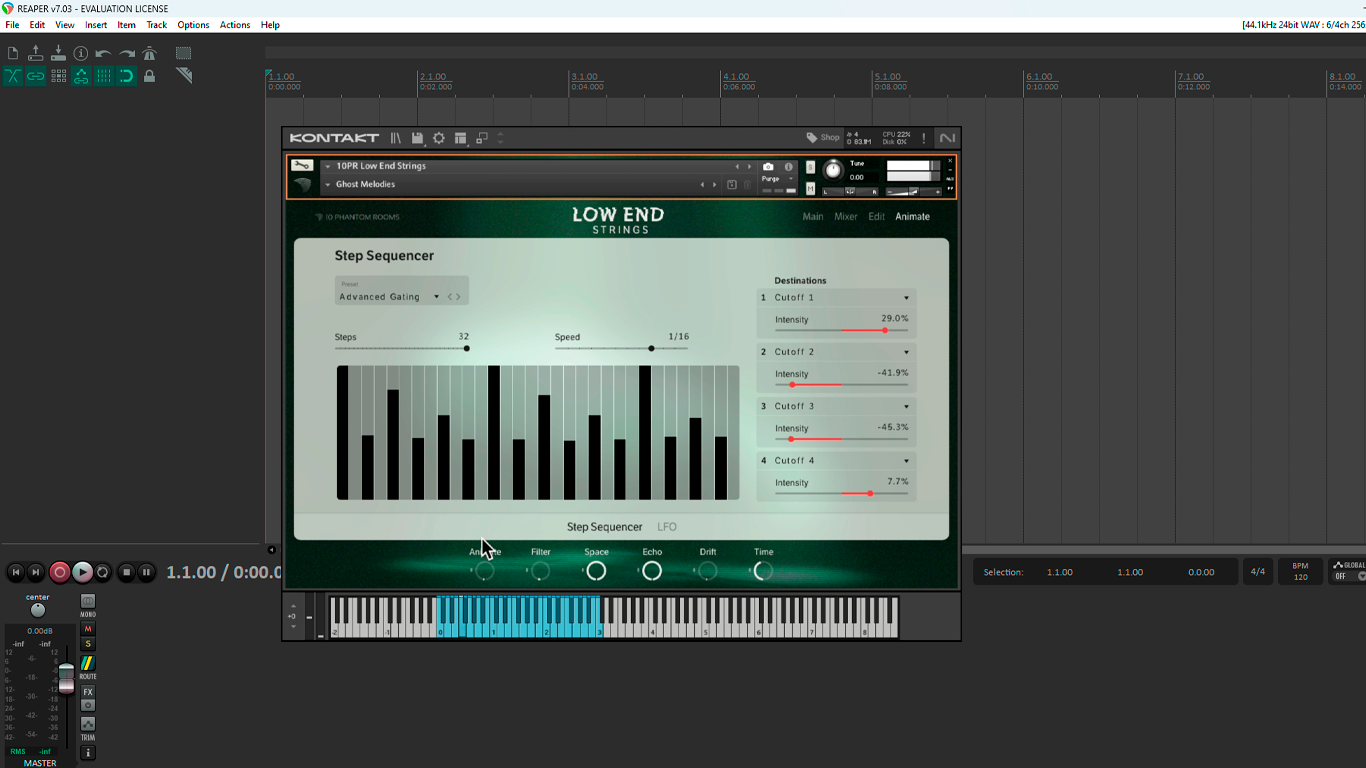
Task: Expand the 10PR Low End Strings dropdown
Action: coord(328,167)
